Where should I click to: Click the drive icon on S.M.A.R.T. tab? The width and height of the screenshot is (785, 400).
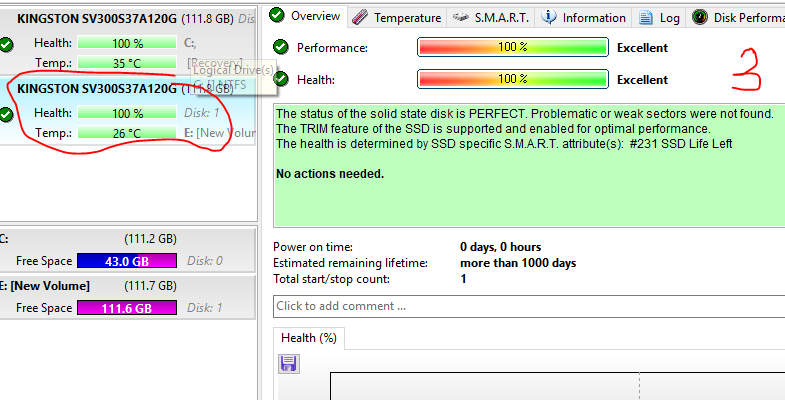(461, 17)
